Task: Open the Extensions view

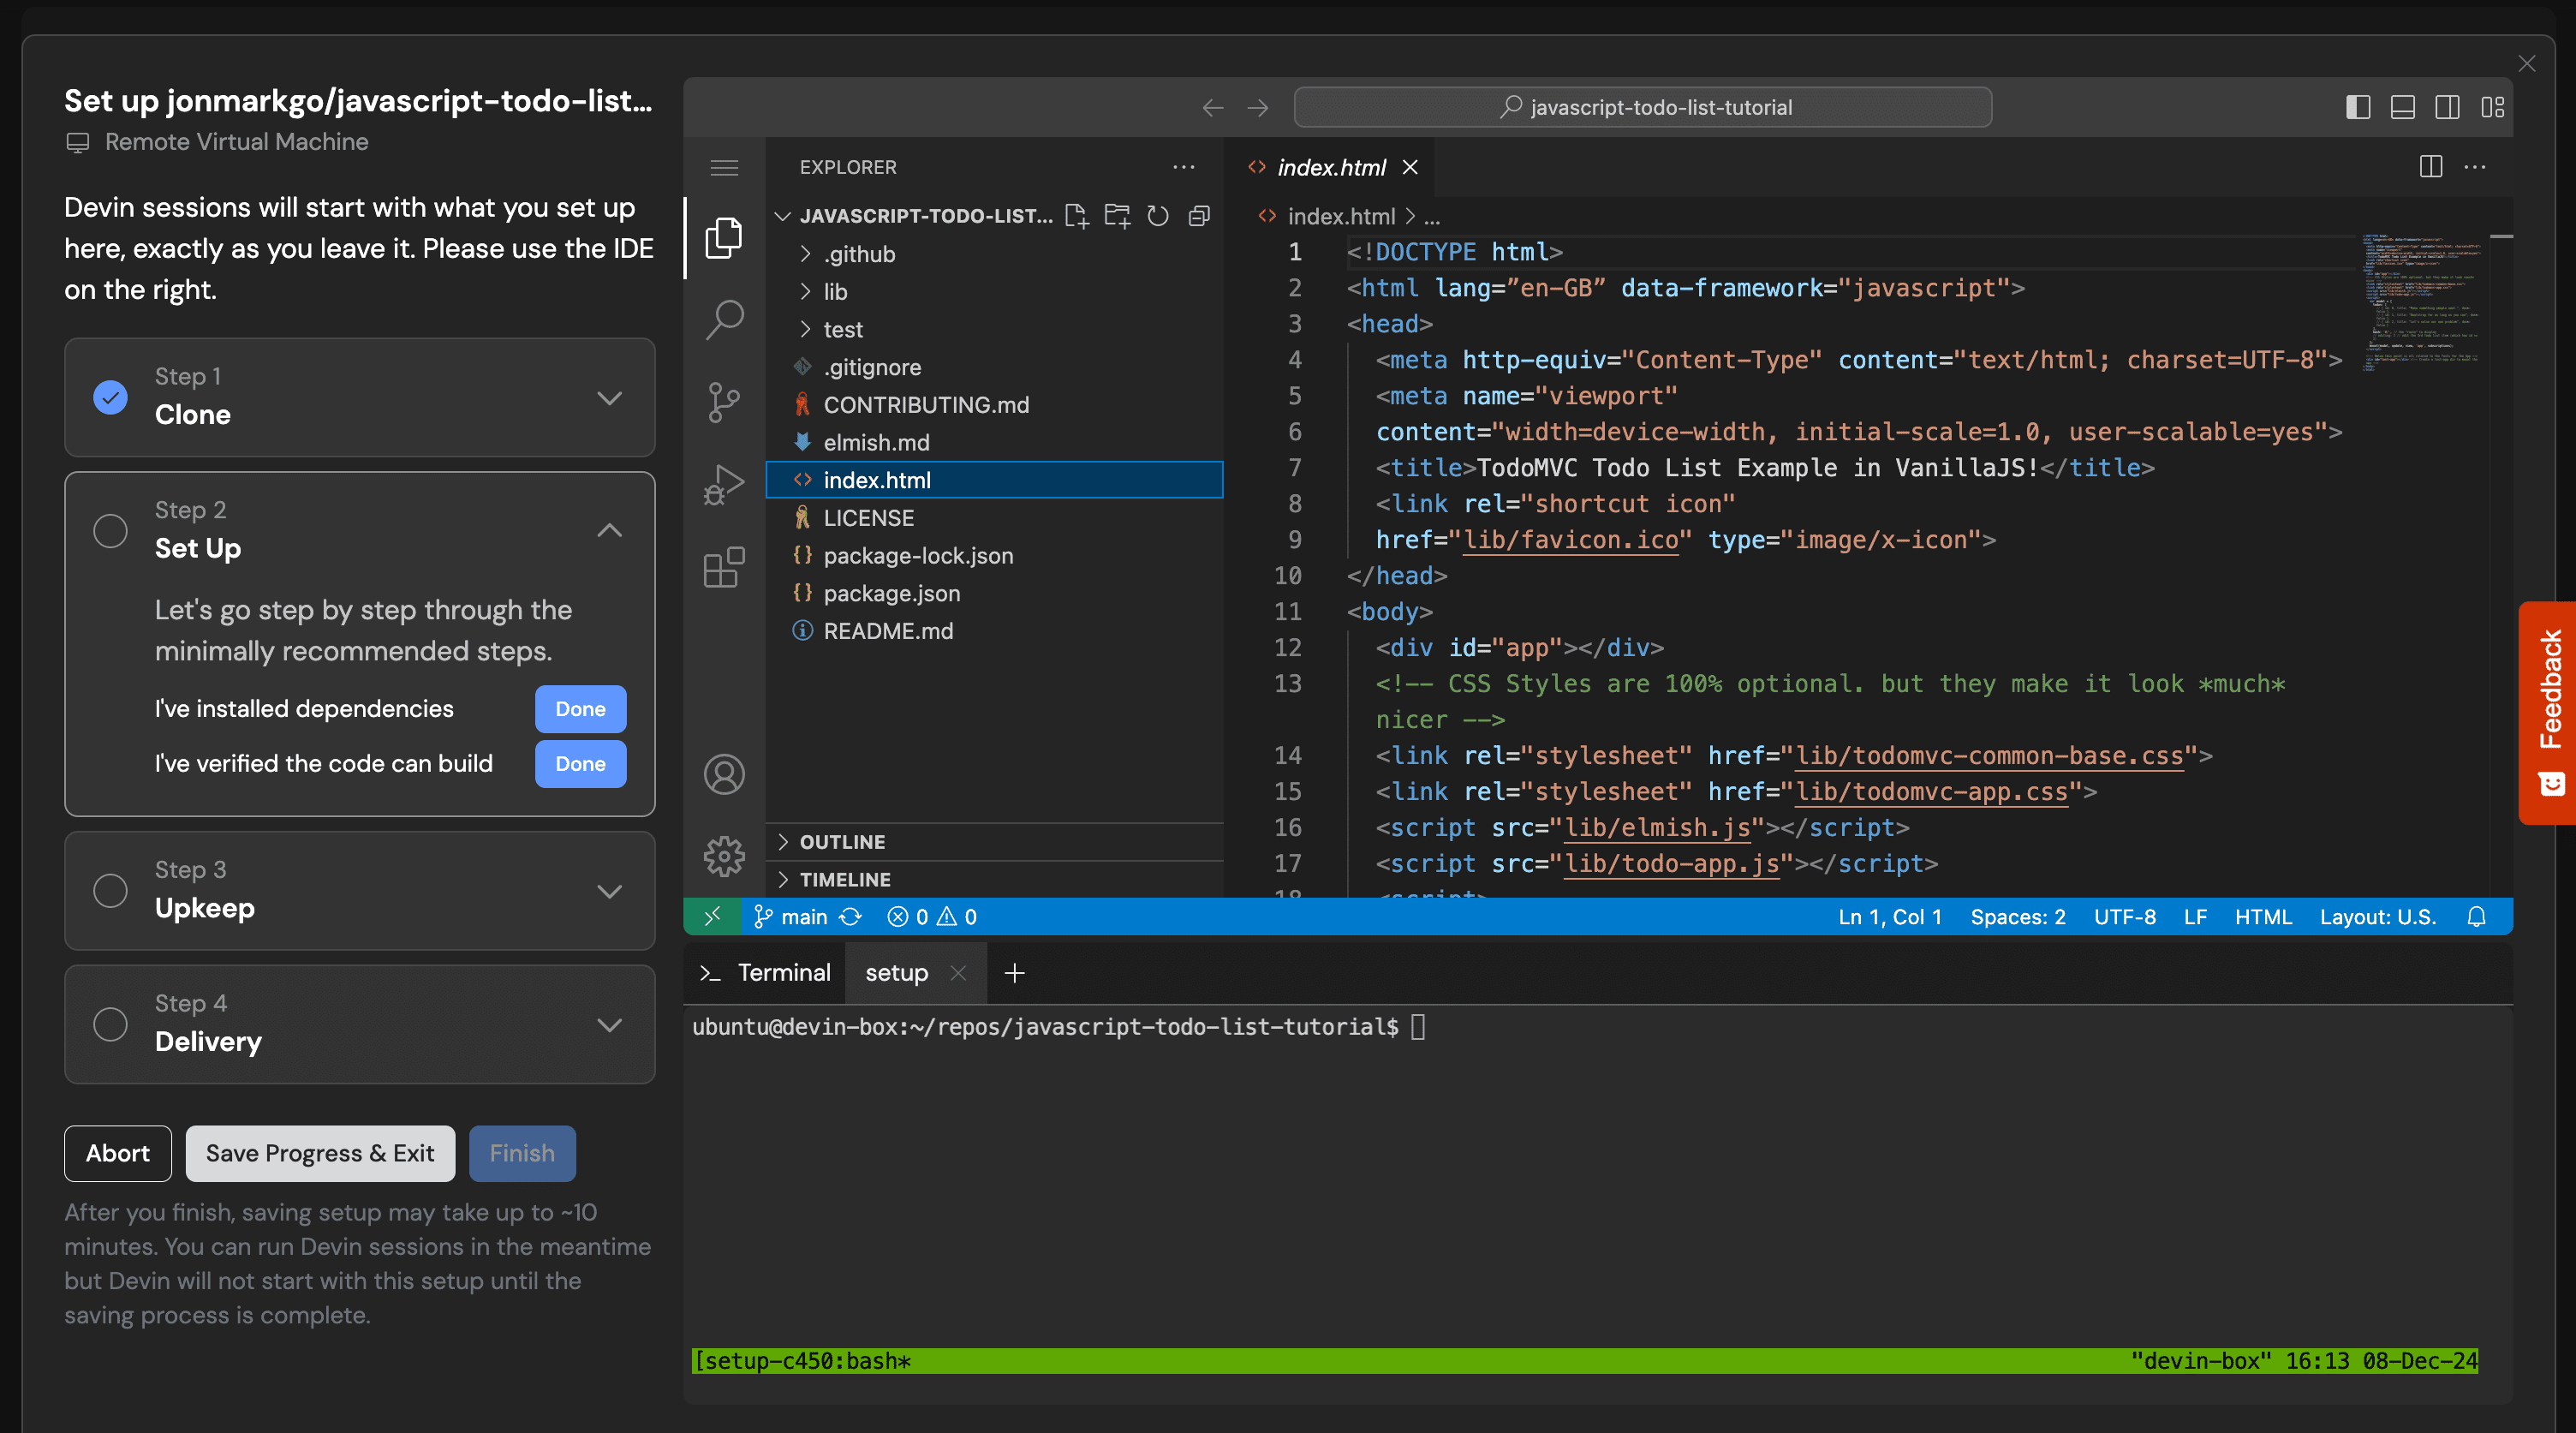Action: 724,568
